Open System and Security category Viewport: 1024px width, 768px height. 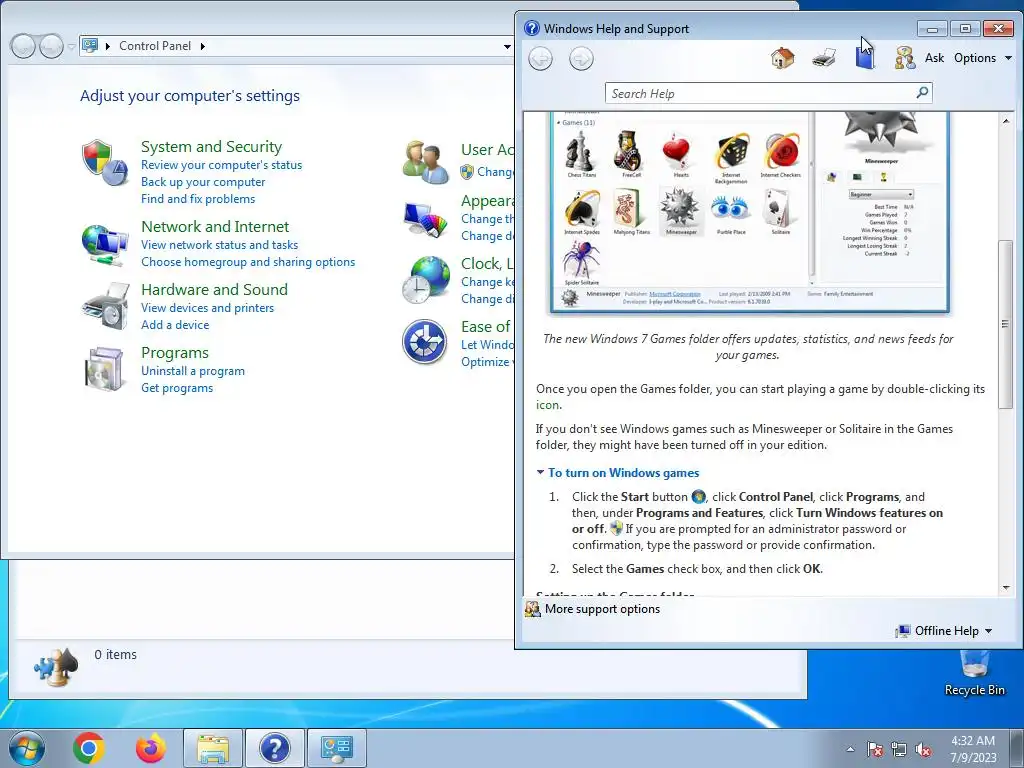pyautogui.click(x=212, y=147)
